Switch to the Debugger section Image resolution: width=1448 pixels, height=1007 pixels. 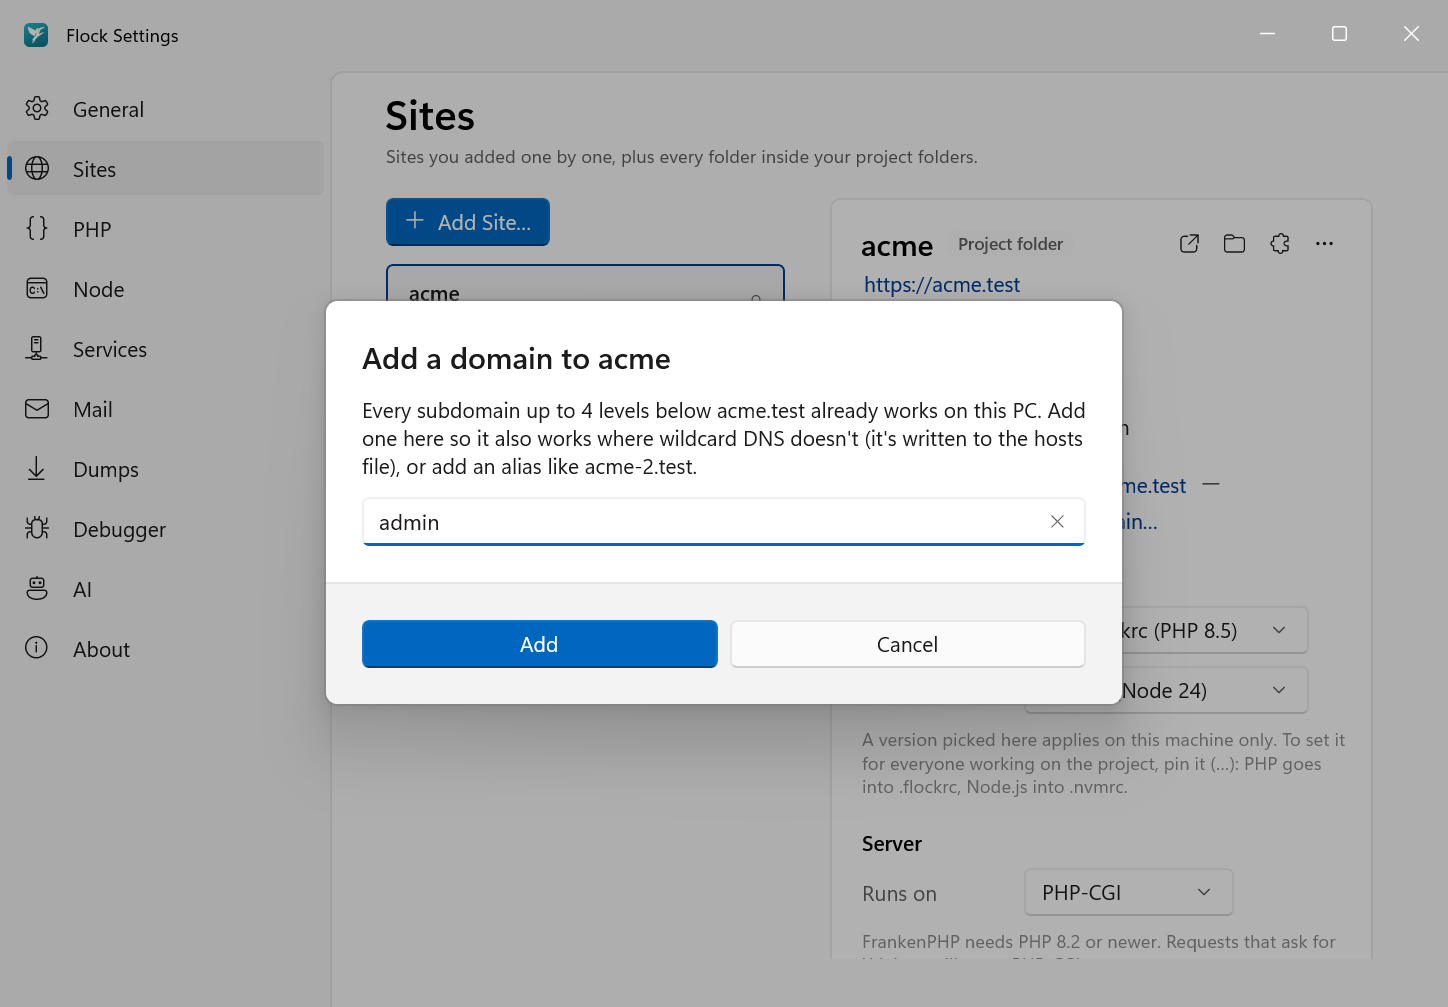[x=165, y=529]
